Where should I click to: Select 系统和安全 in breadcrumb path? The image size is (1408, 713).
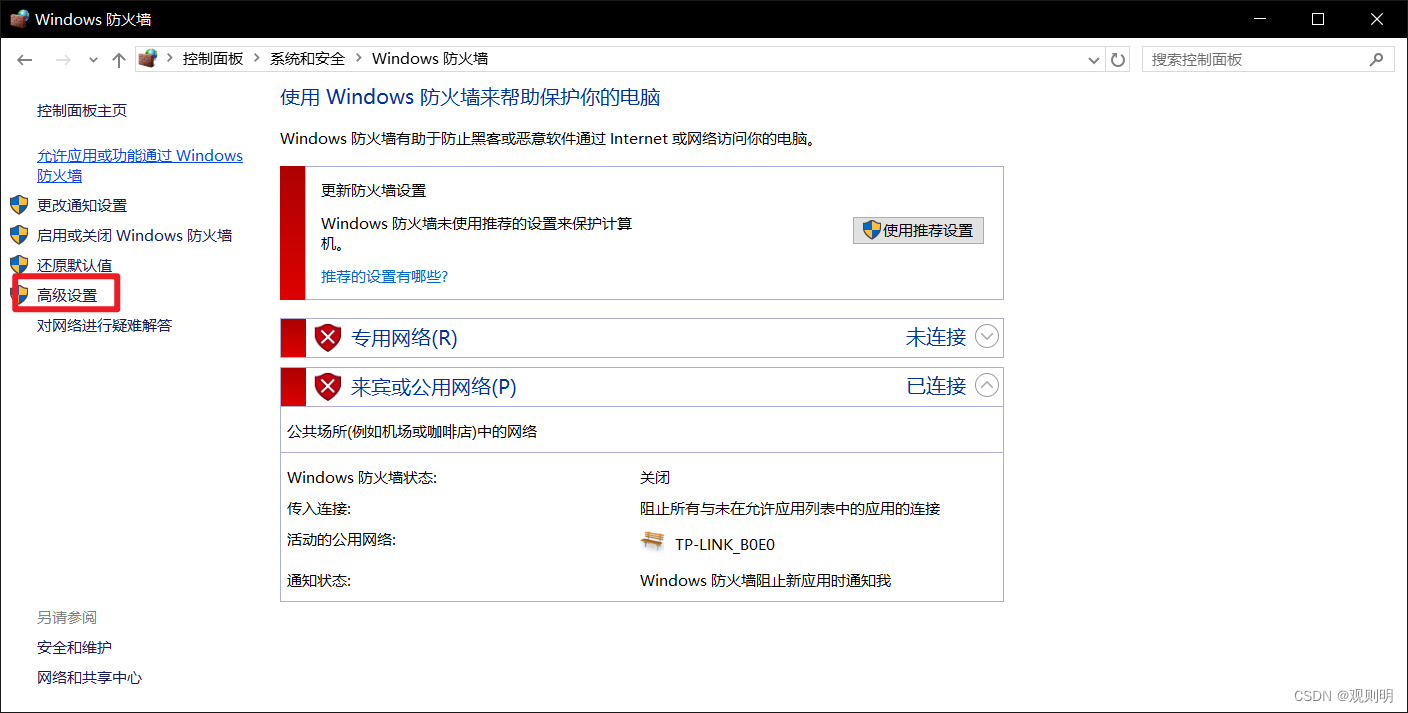307,59
